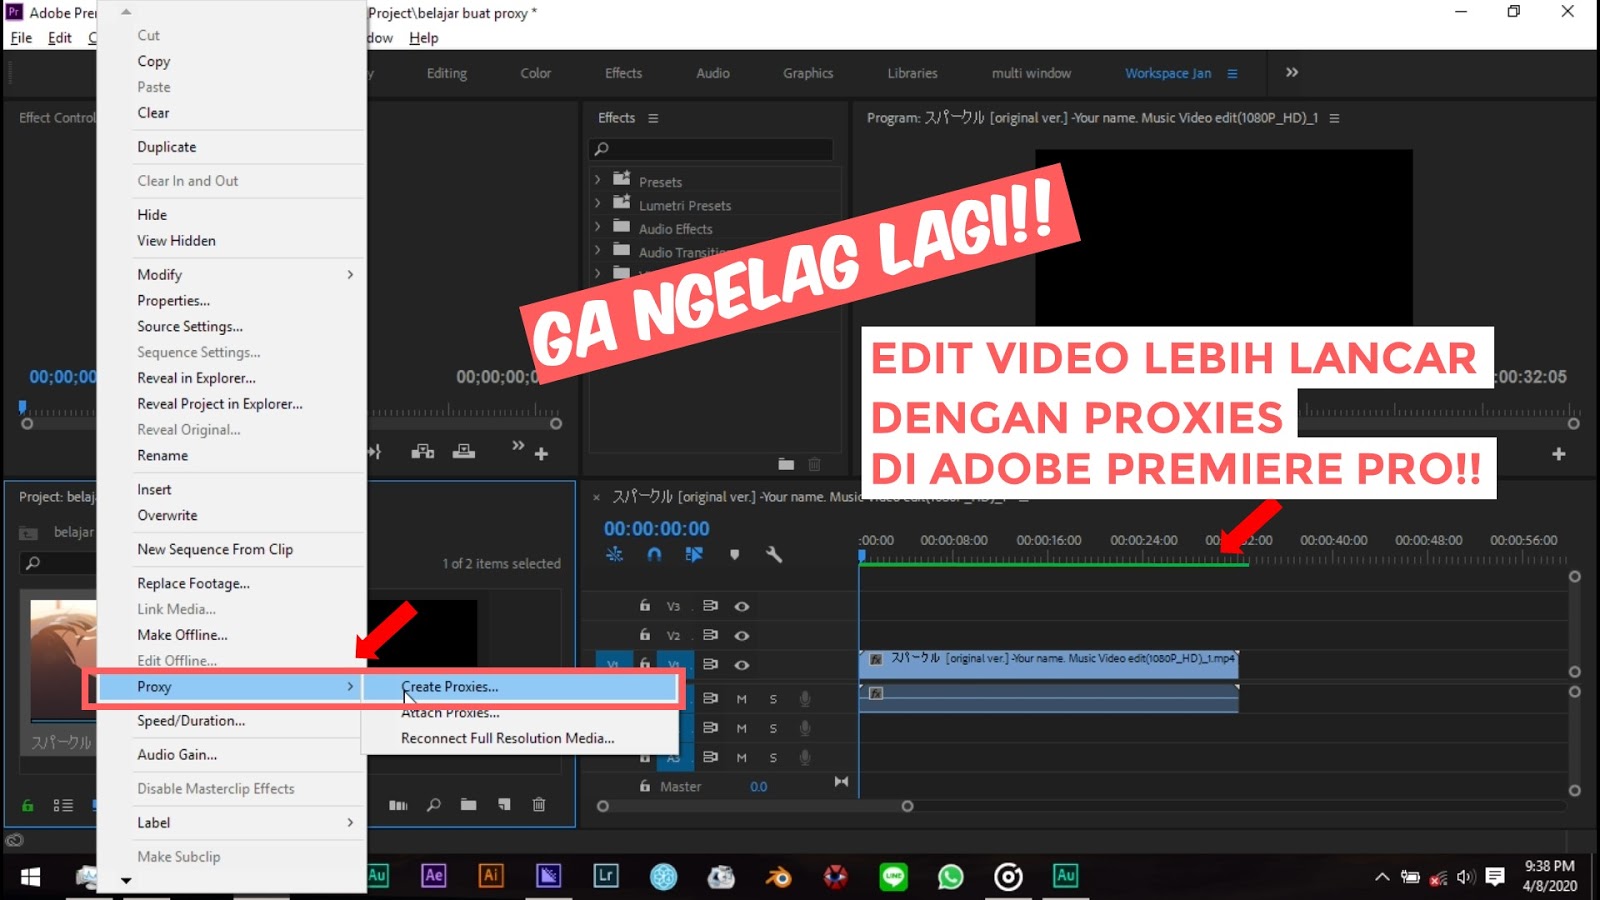
Task: Choose Speed/Duration from context menu
Action: 232,720
